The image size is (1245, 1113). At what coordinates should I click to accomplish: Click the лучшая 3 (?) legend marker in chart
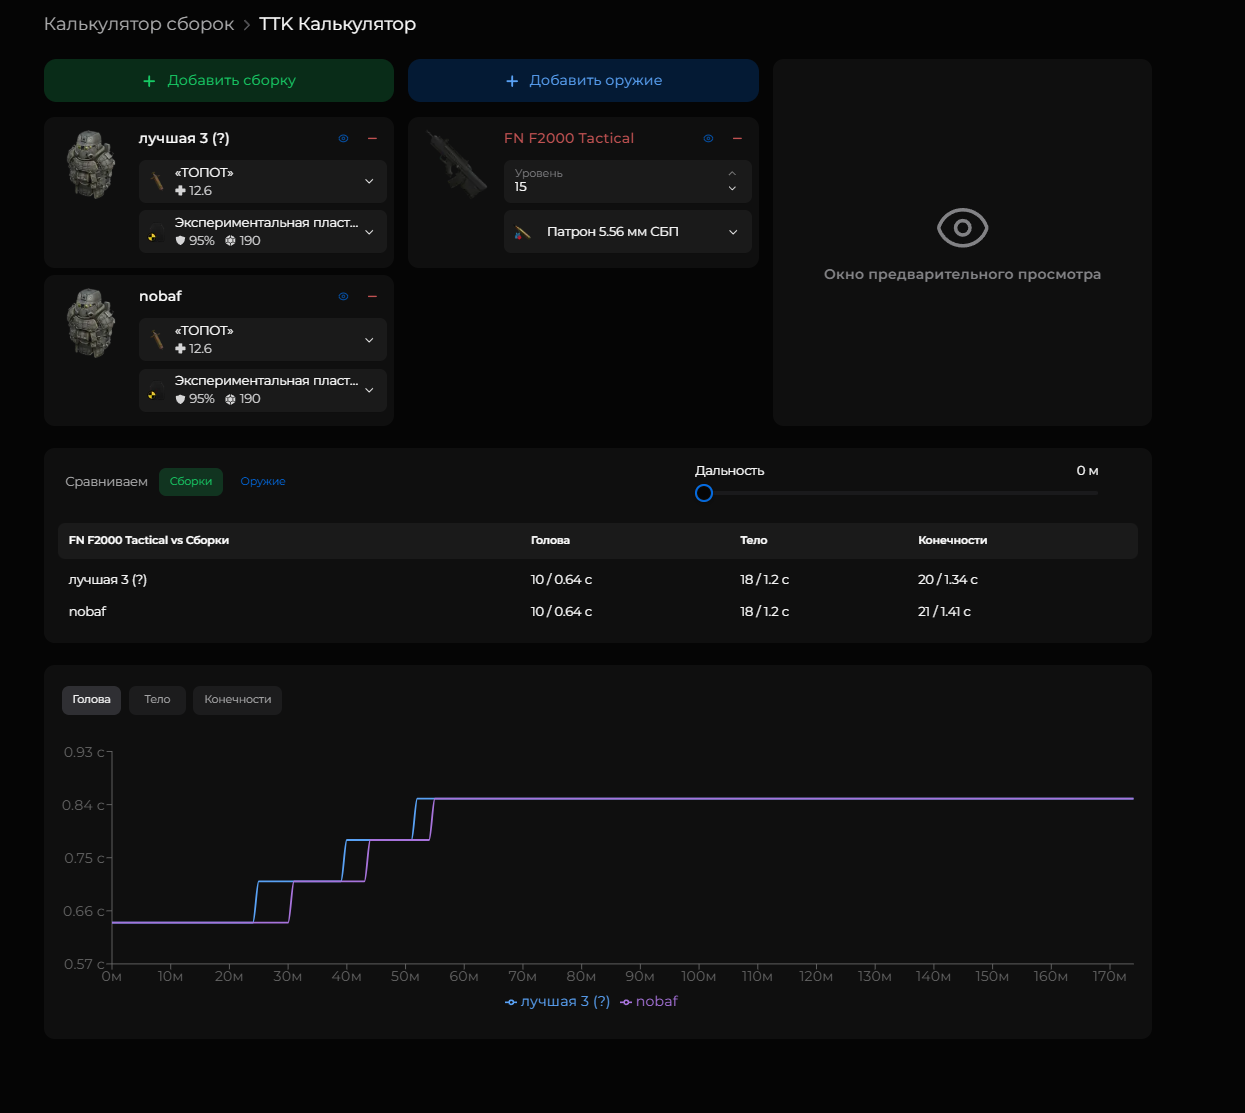tap(511, 1002)
